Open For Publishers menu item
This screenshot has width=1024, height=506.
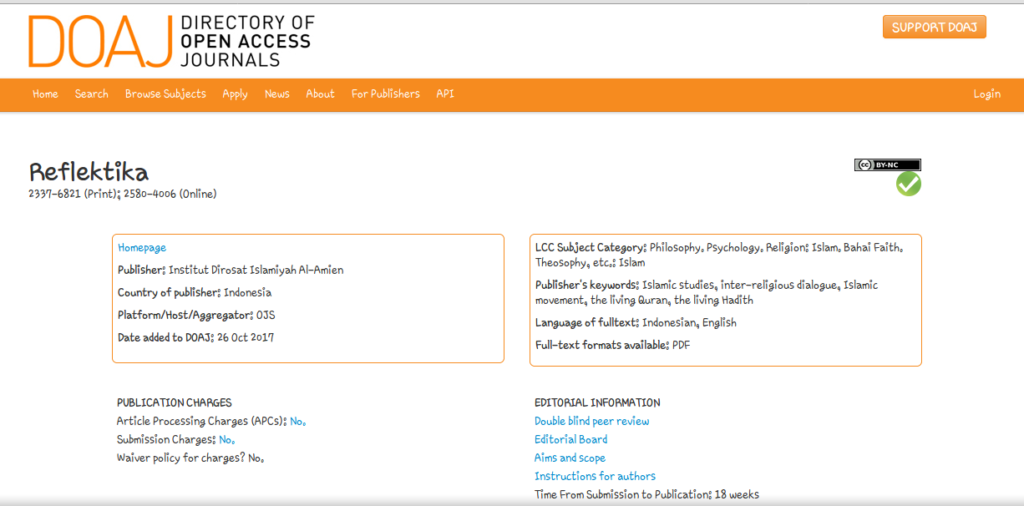click(385, 94)
